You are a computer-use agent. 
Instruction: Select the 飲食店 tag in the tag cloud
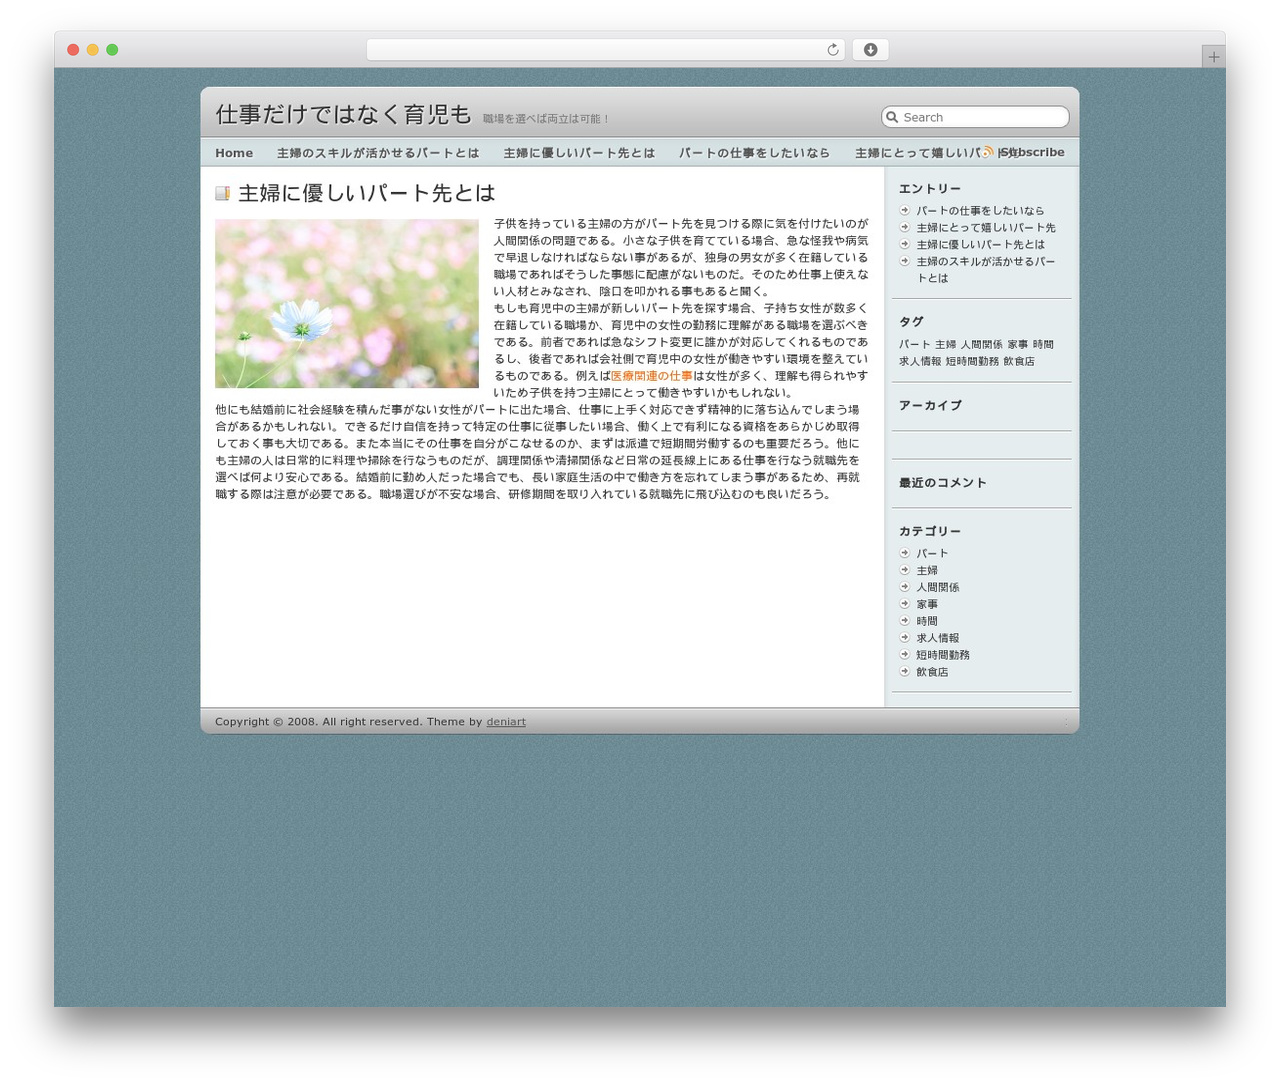(x=1019, y=362)
